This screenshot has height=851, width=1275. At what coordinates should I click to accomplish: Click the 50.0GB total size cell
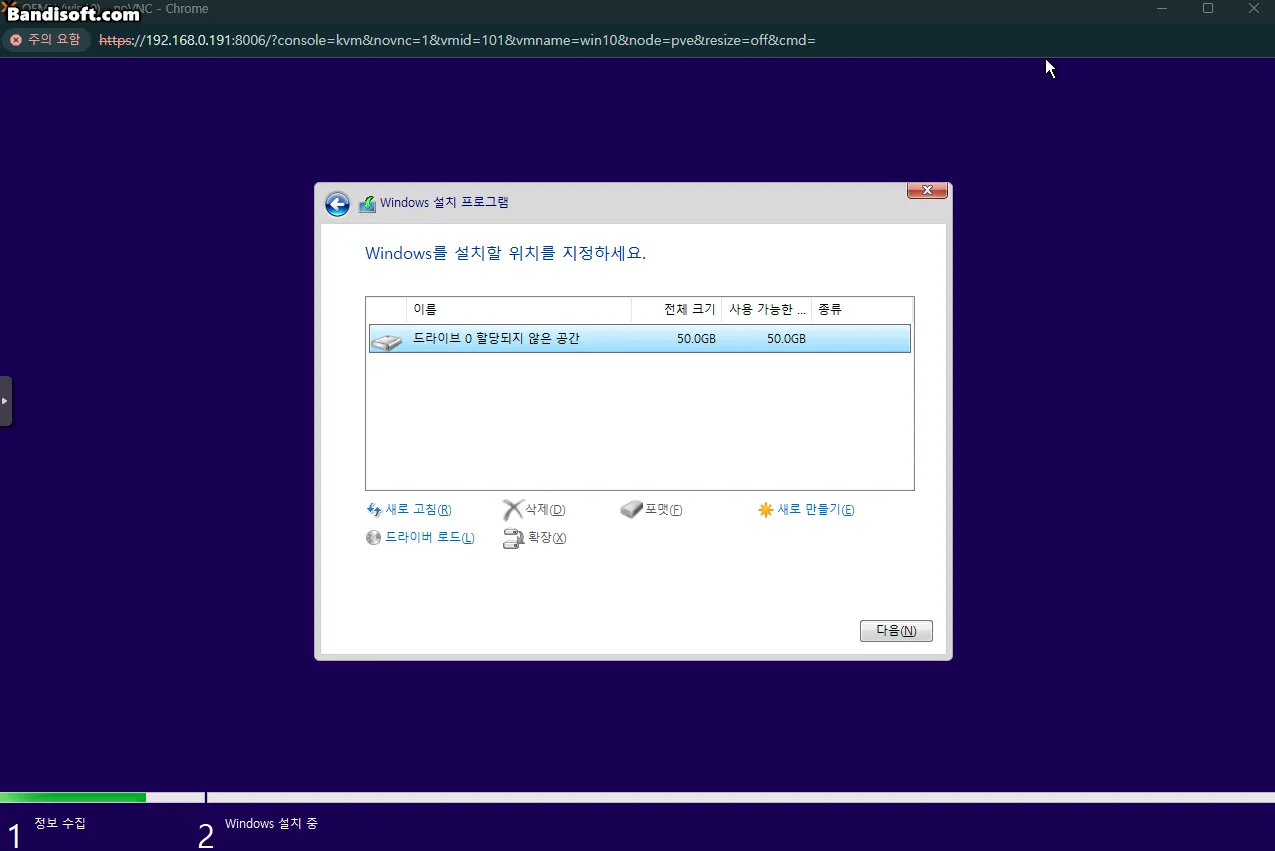pos(696,339)
